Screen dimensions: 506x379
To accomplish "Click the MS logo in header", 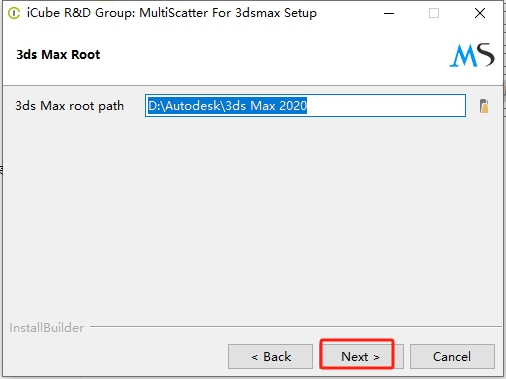I will coord(472,55).
